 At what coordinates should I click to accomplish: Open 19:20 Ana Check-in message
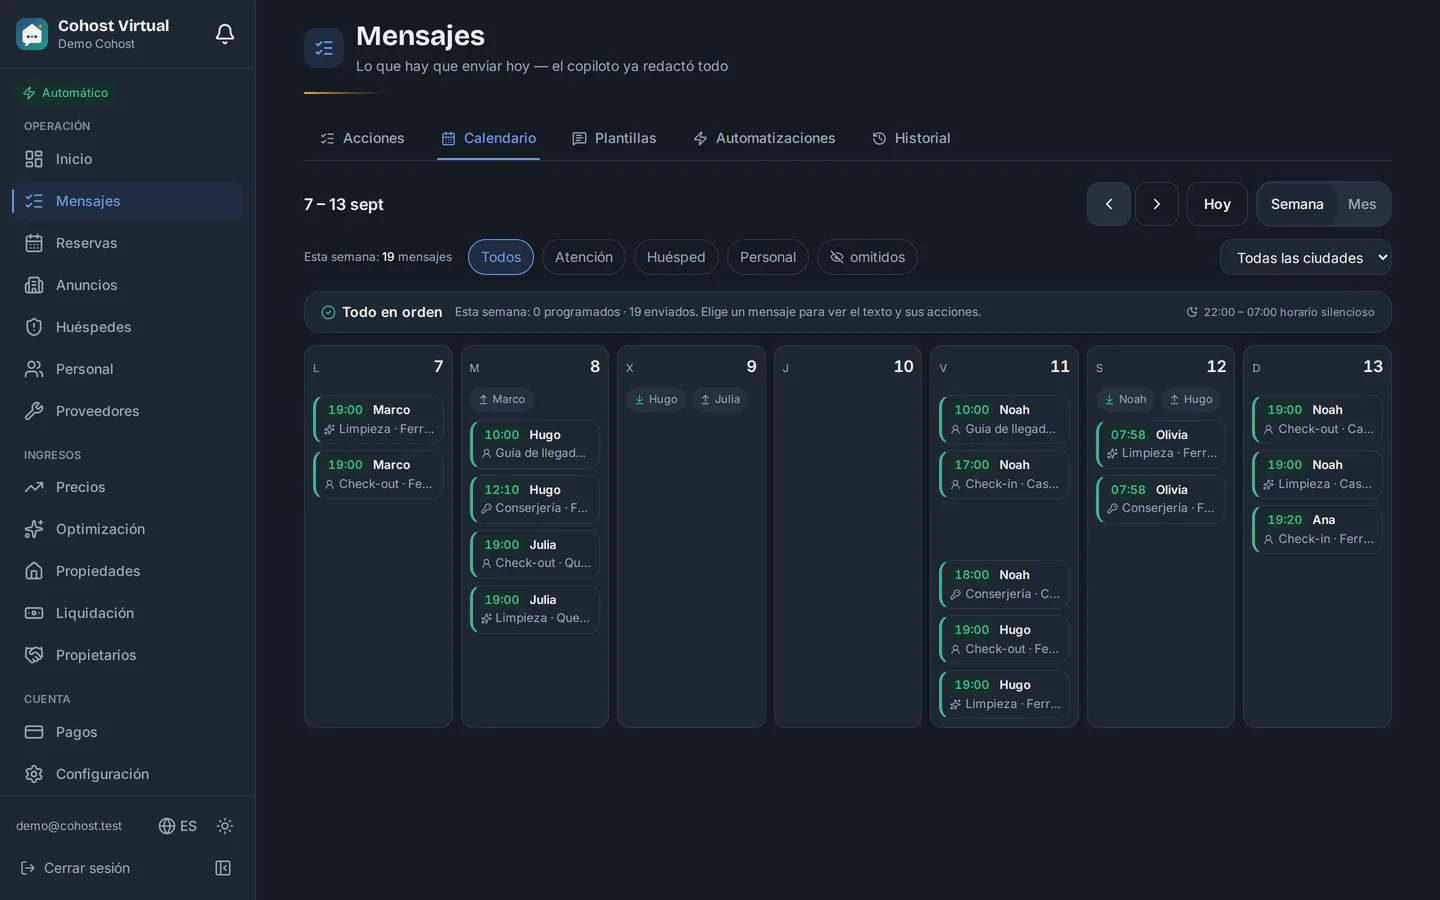(1317, 529)
